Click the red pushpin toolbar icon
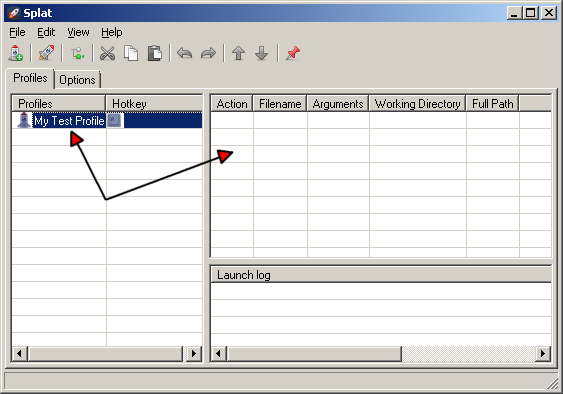 pos(293,53)
